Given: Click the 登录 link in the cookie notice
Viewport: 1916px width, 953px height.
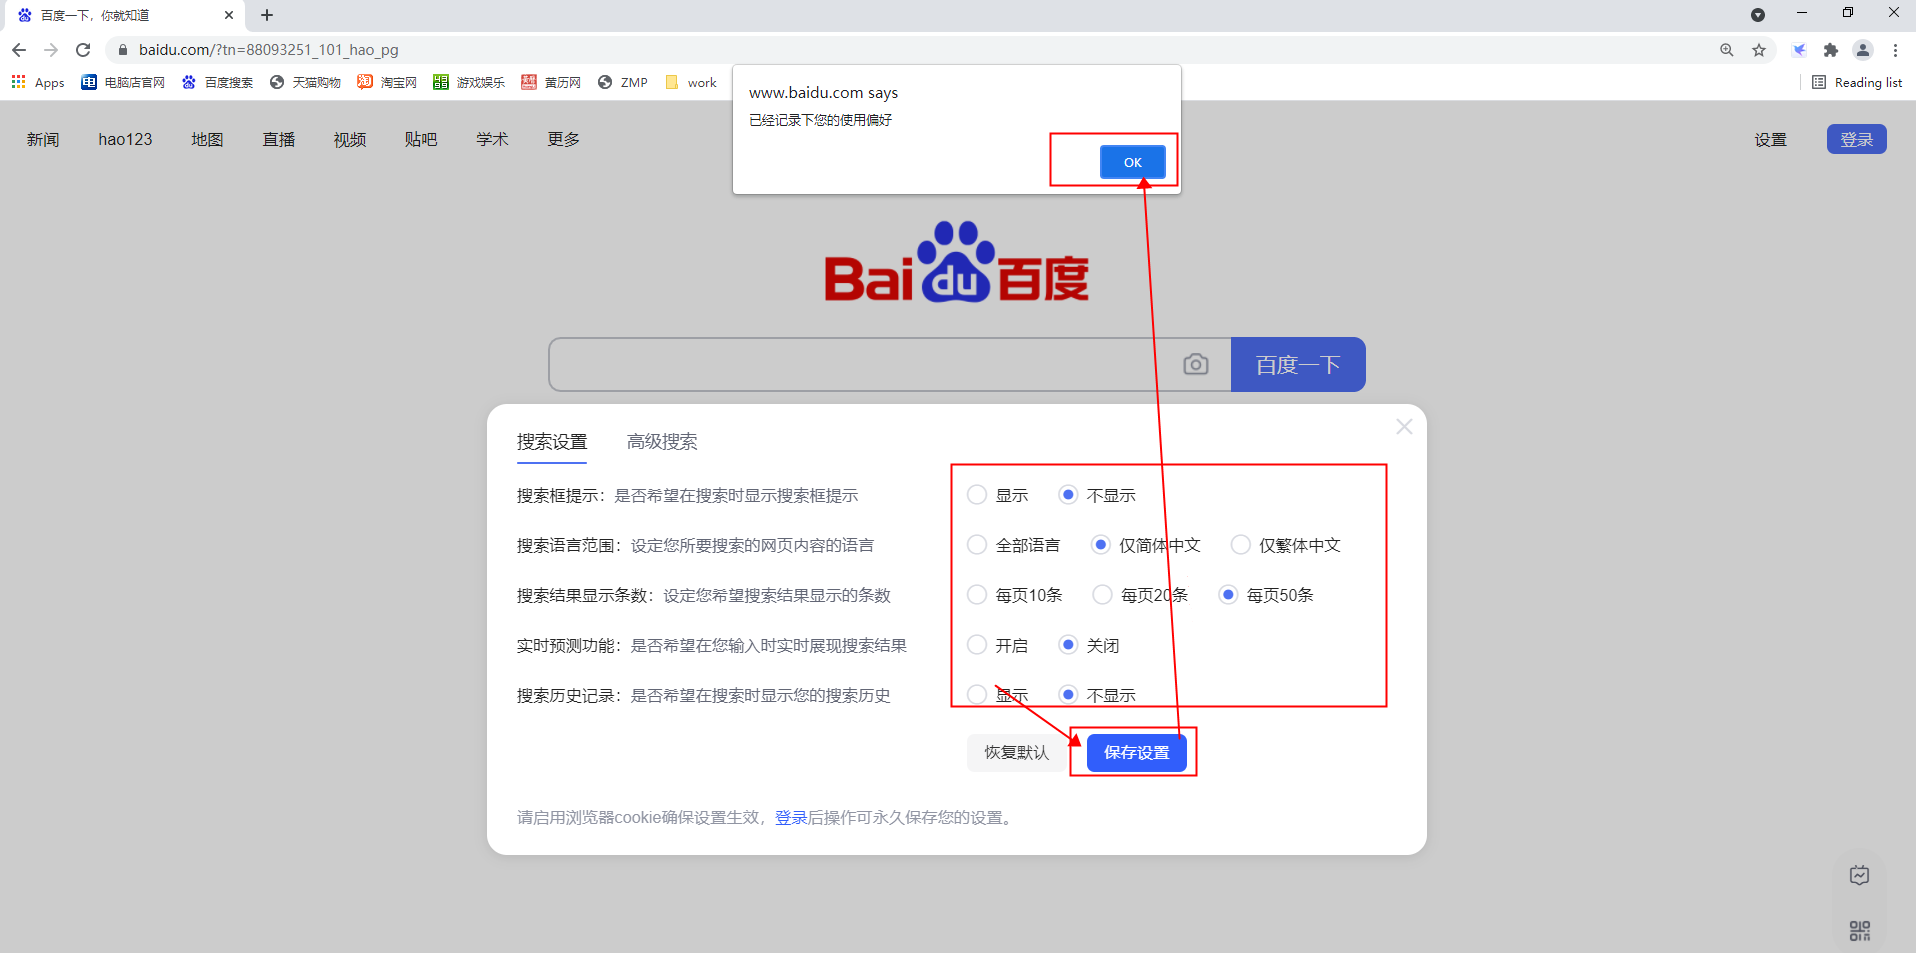Looking at the screenshot, I should tap(791, 818).
